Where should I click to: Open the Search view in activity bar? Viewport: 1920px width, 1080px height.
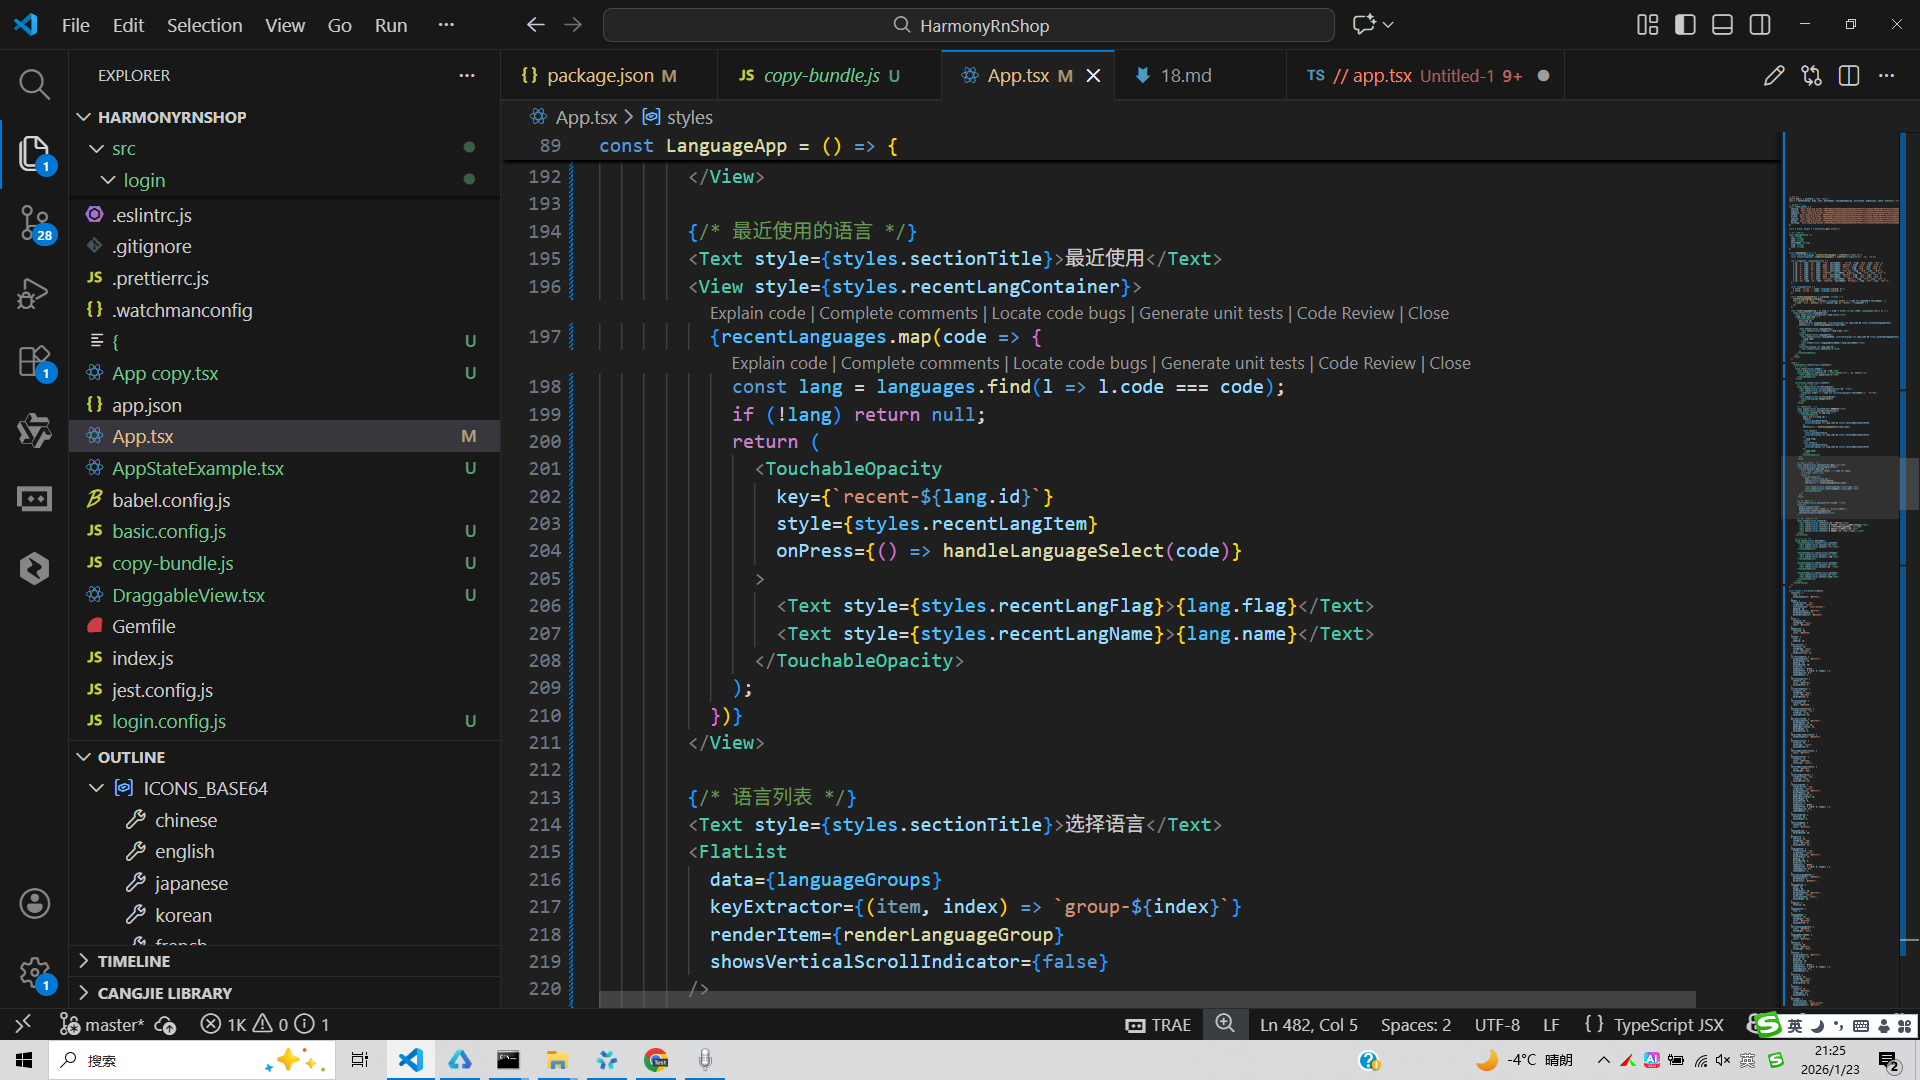point(34,84)
